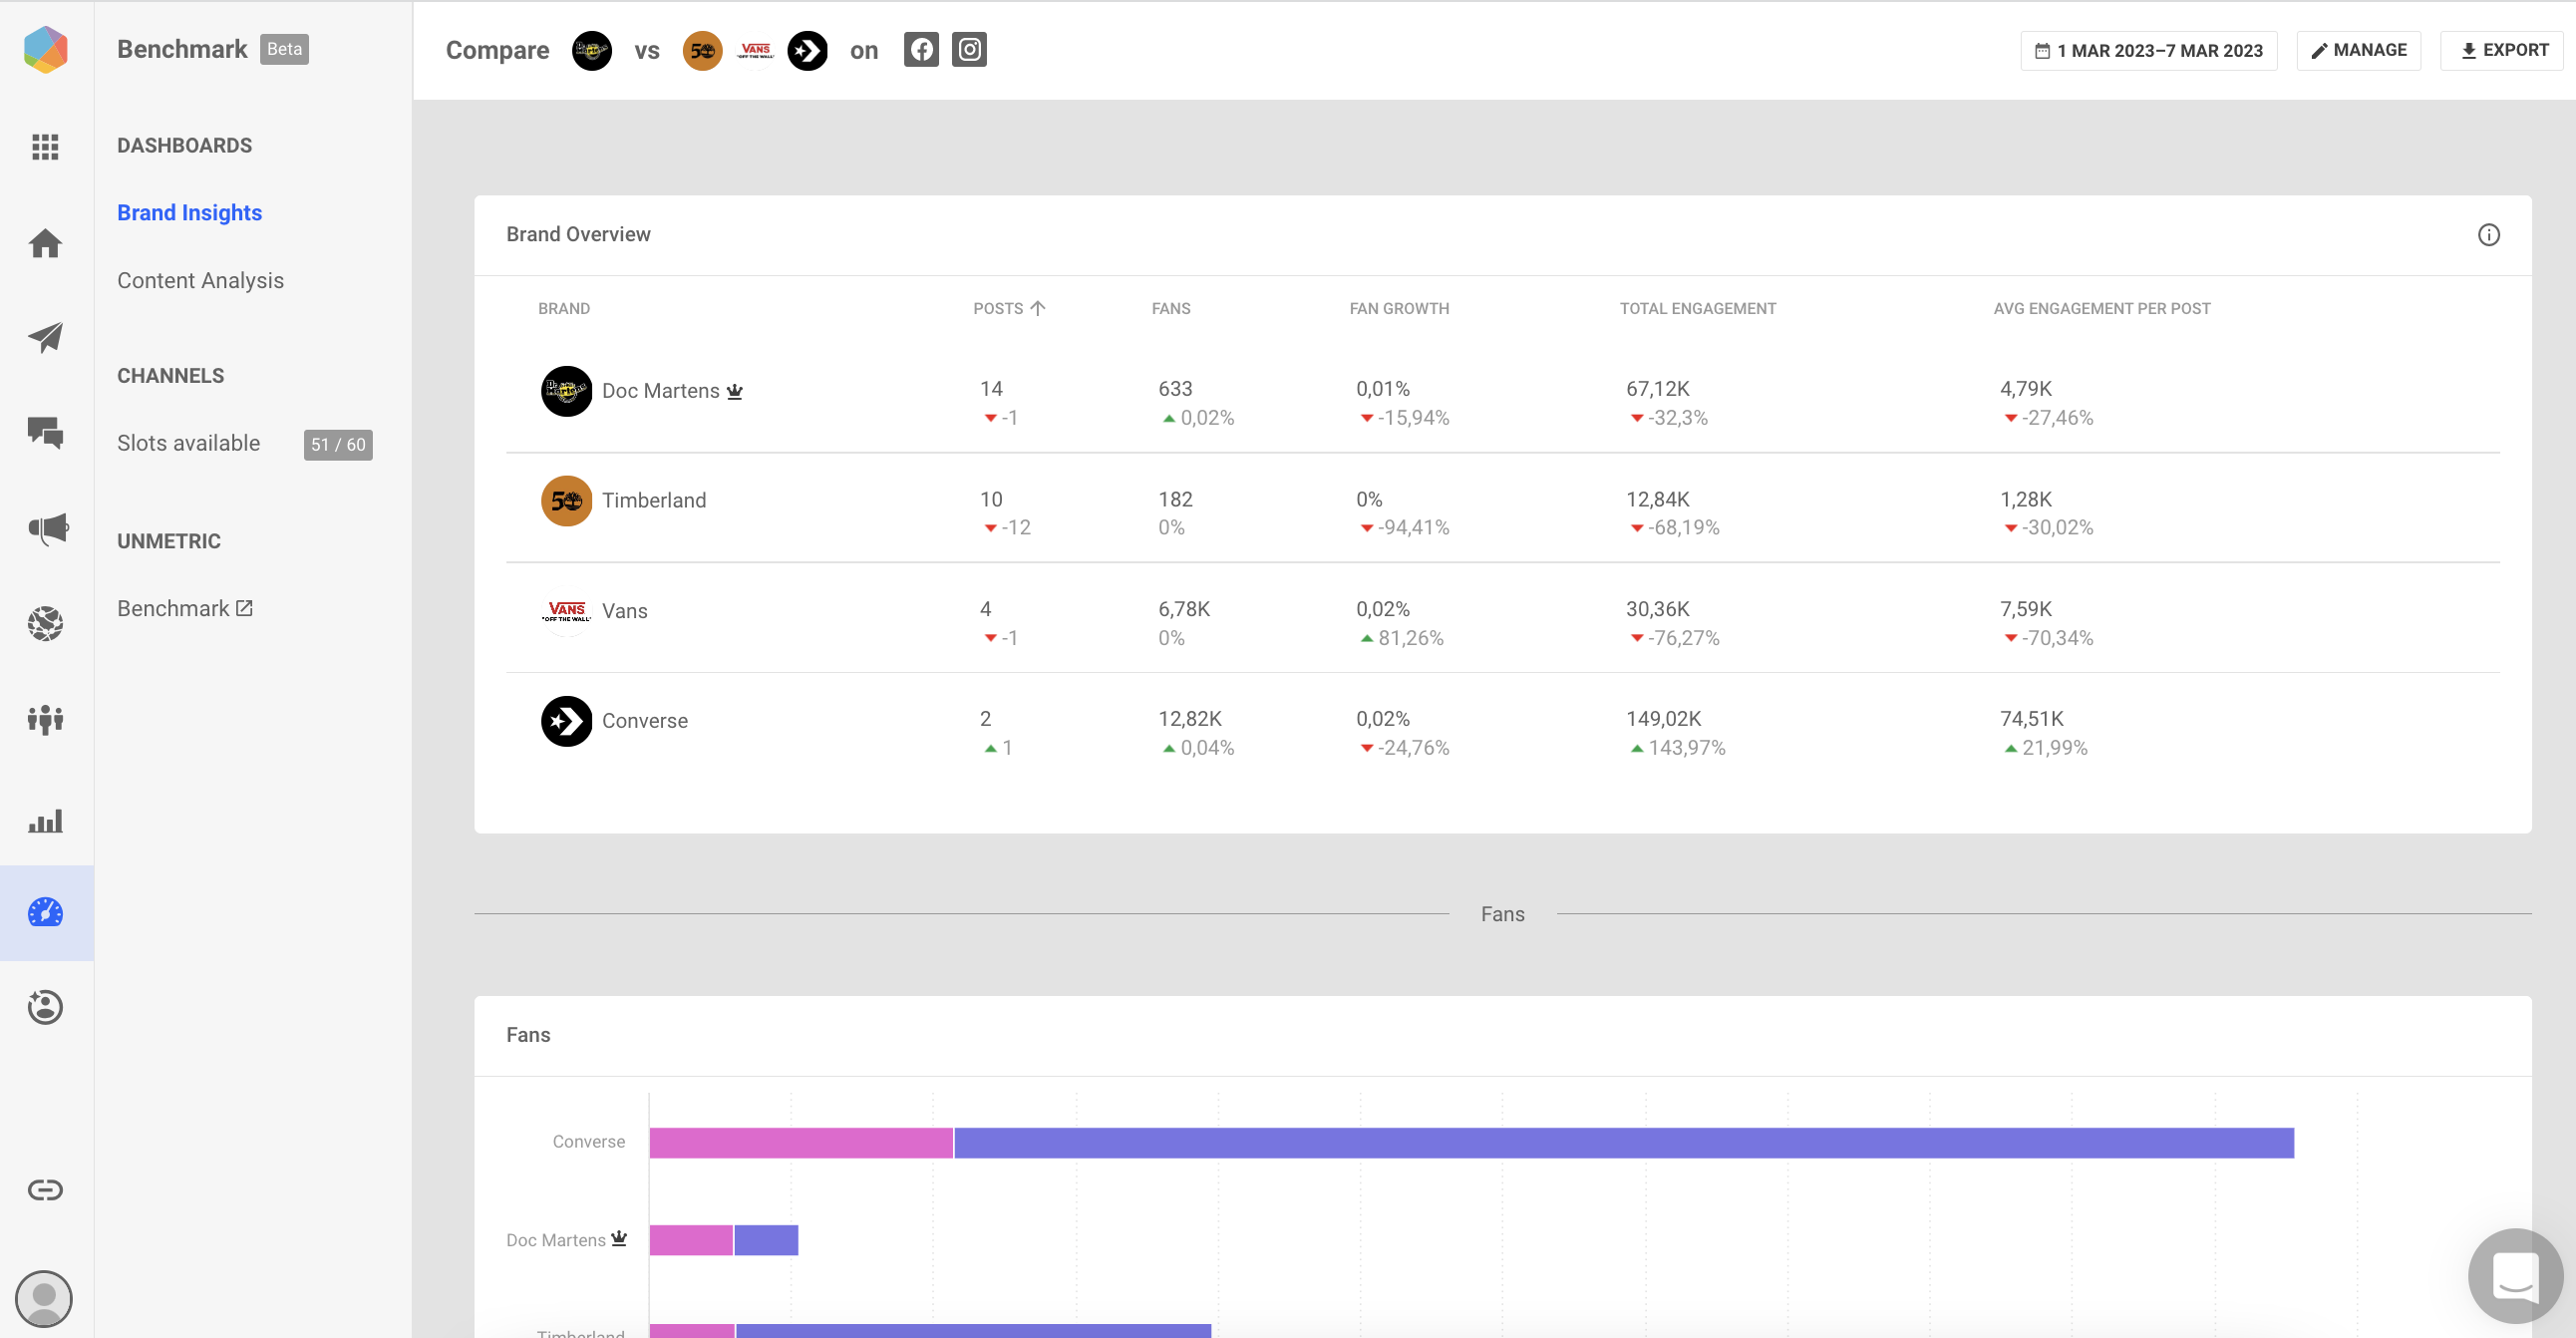The height and width of the screenshot is (1338, 2576).
Task: Click the chain link icon in sidebar
Action: click(x=45, y=1190)
